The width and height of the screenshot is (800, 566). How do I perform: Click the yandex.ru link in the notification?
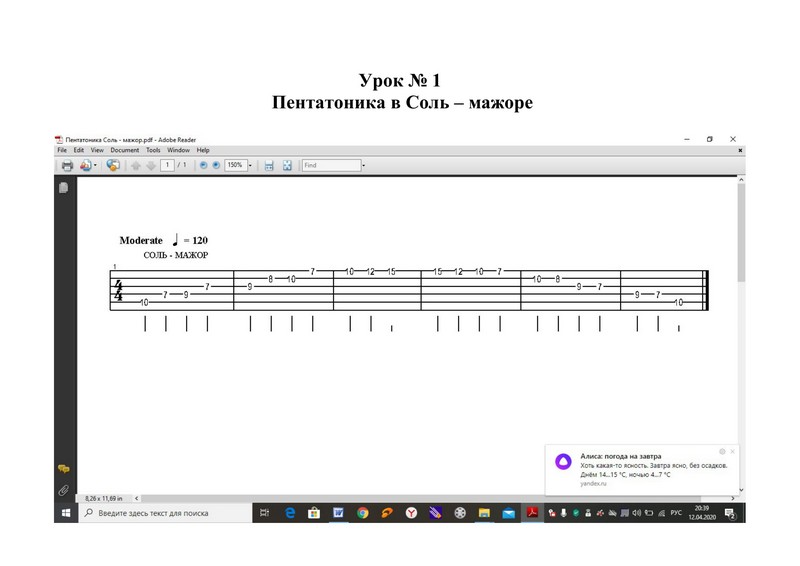[594, 482]
